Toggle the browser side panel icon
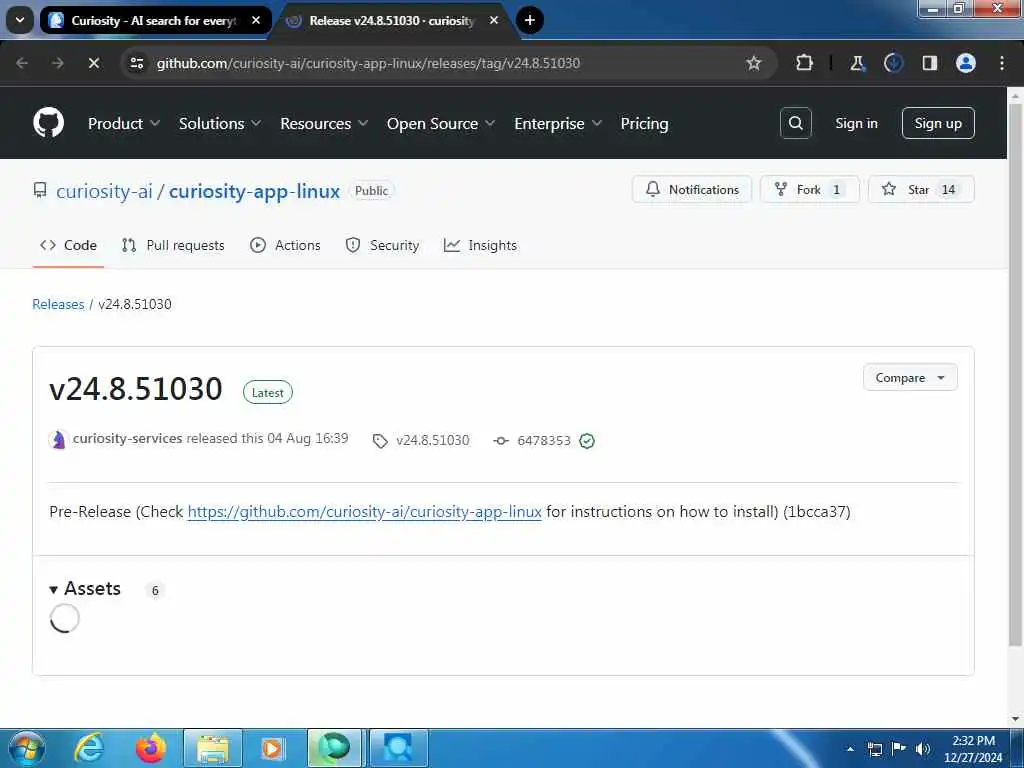This screenshot has height=768, width=1024. click(x=929, y=63)
